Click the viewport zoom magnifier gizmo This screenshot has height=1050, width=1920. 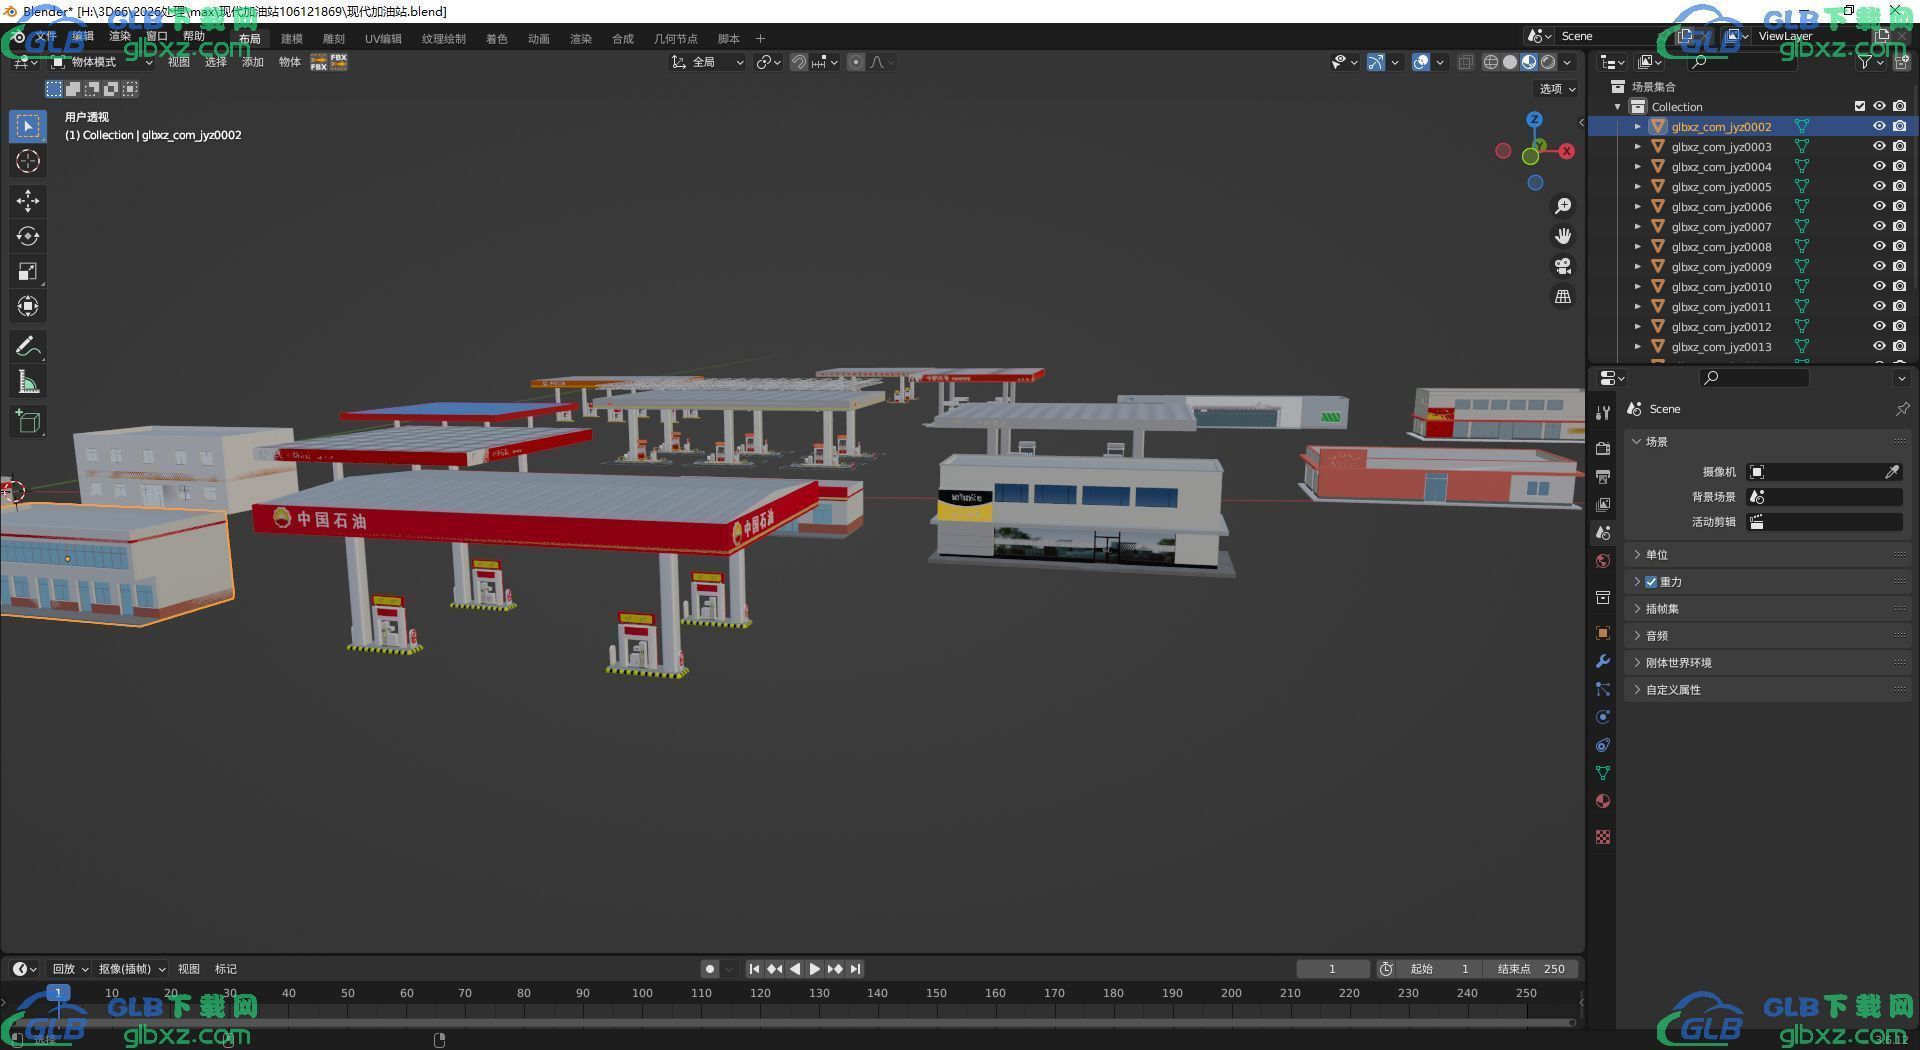pos(1562,206)
